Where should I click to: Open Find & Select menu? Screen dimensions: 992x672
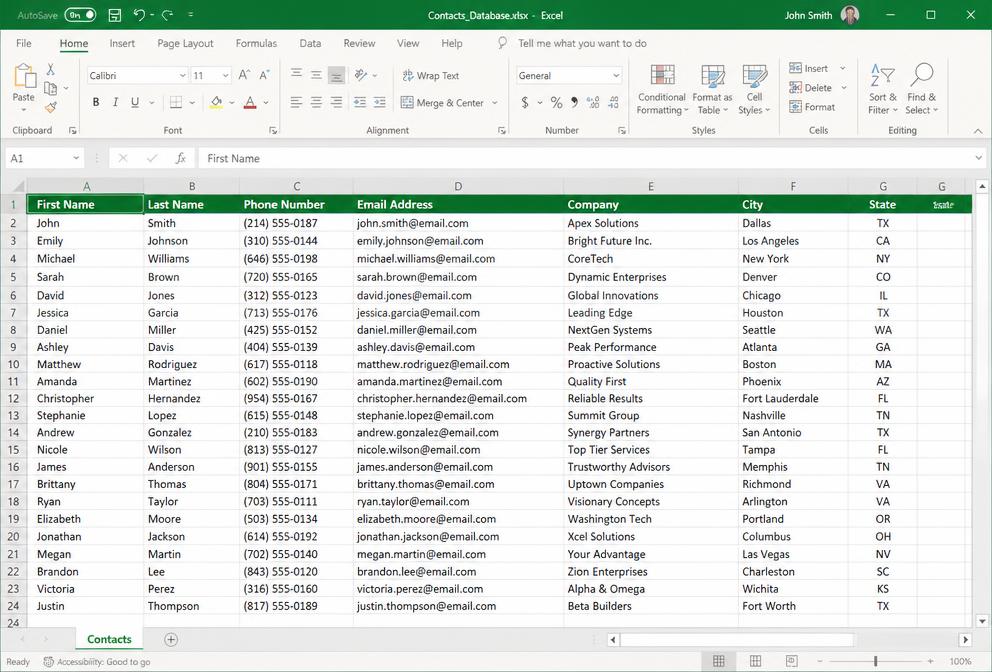(921, 89)
